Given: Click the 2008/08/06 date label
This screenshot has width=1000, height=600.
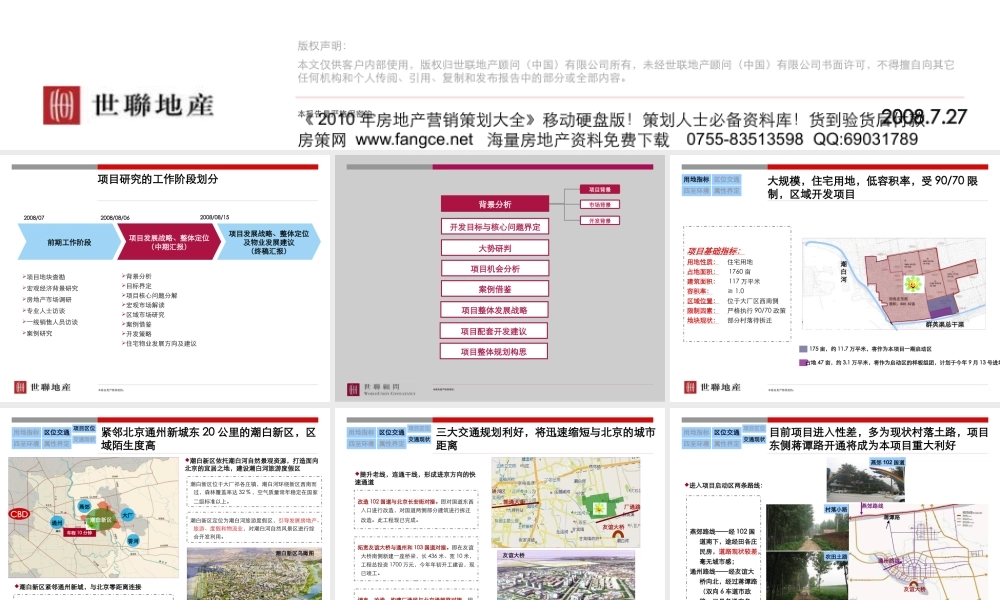Looking at the screenshot, I should tap(115, 217).
